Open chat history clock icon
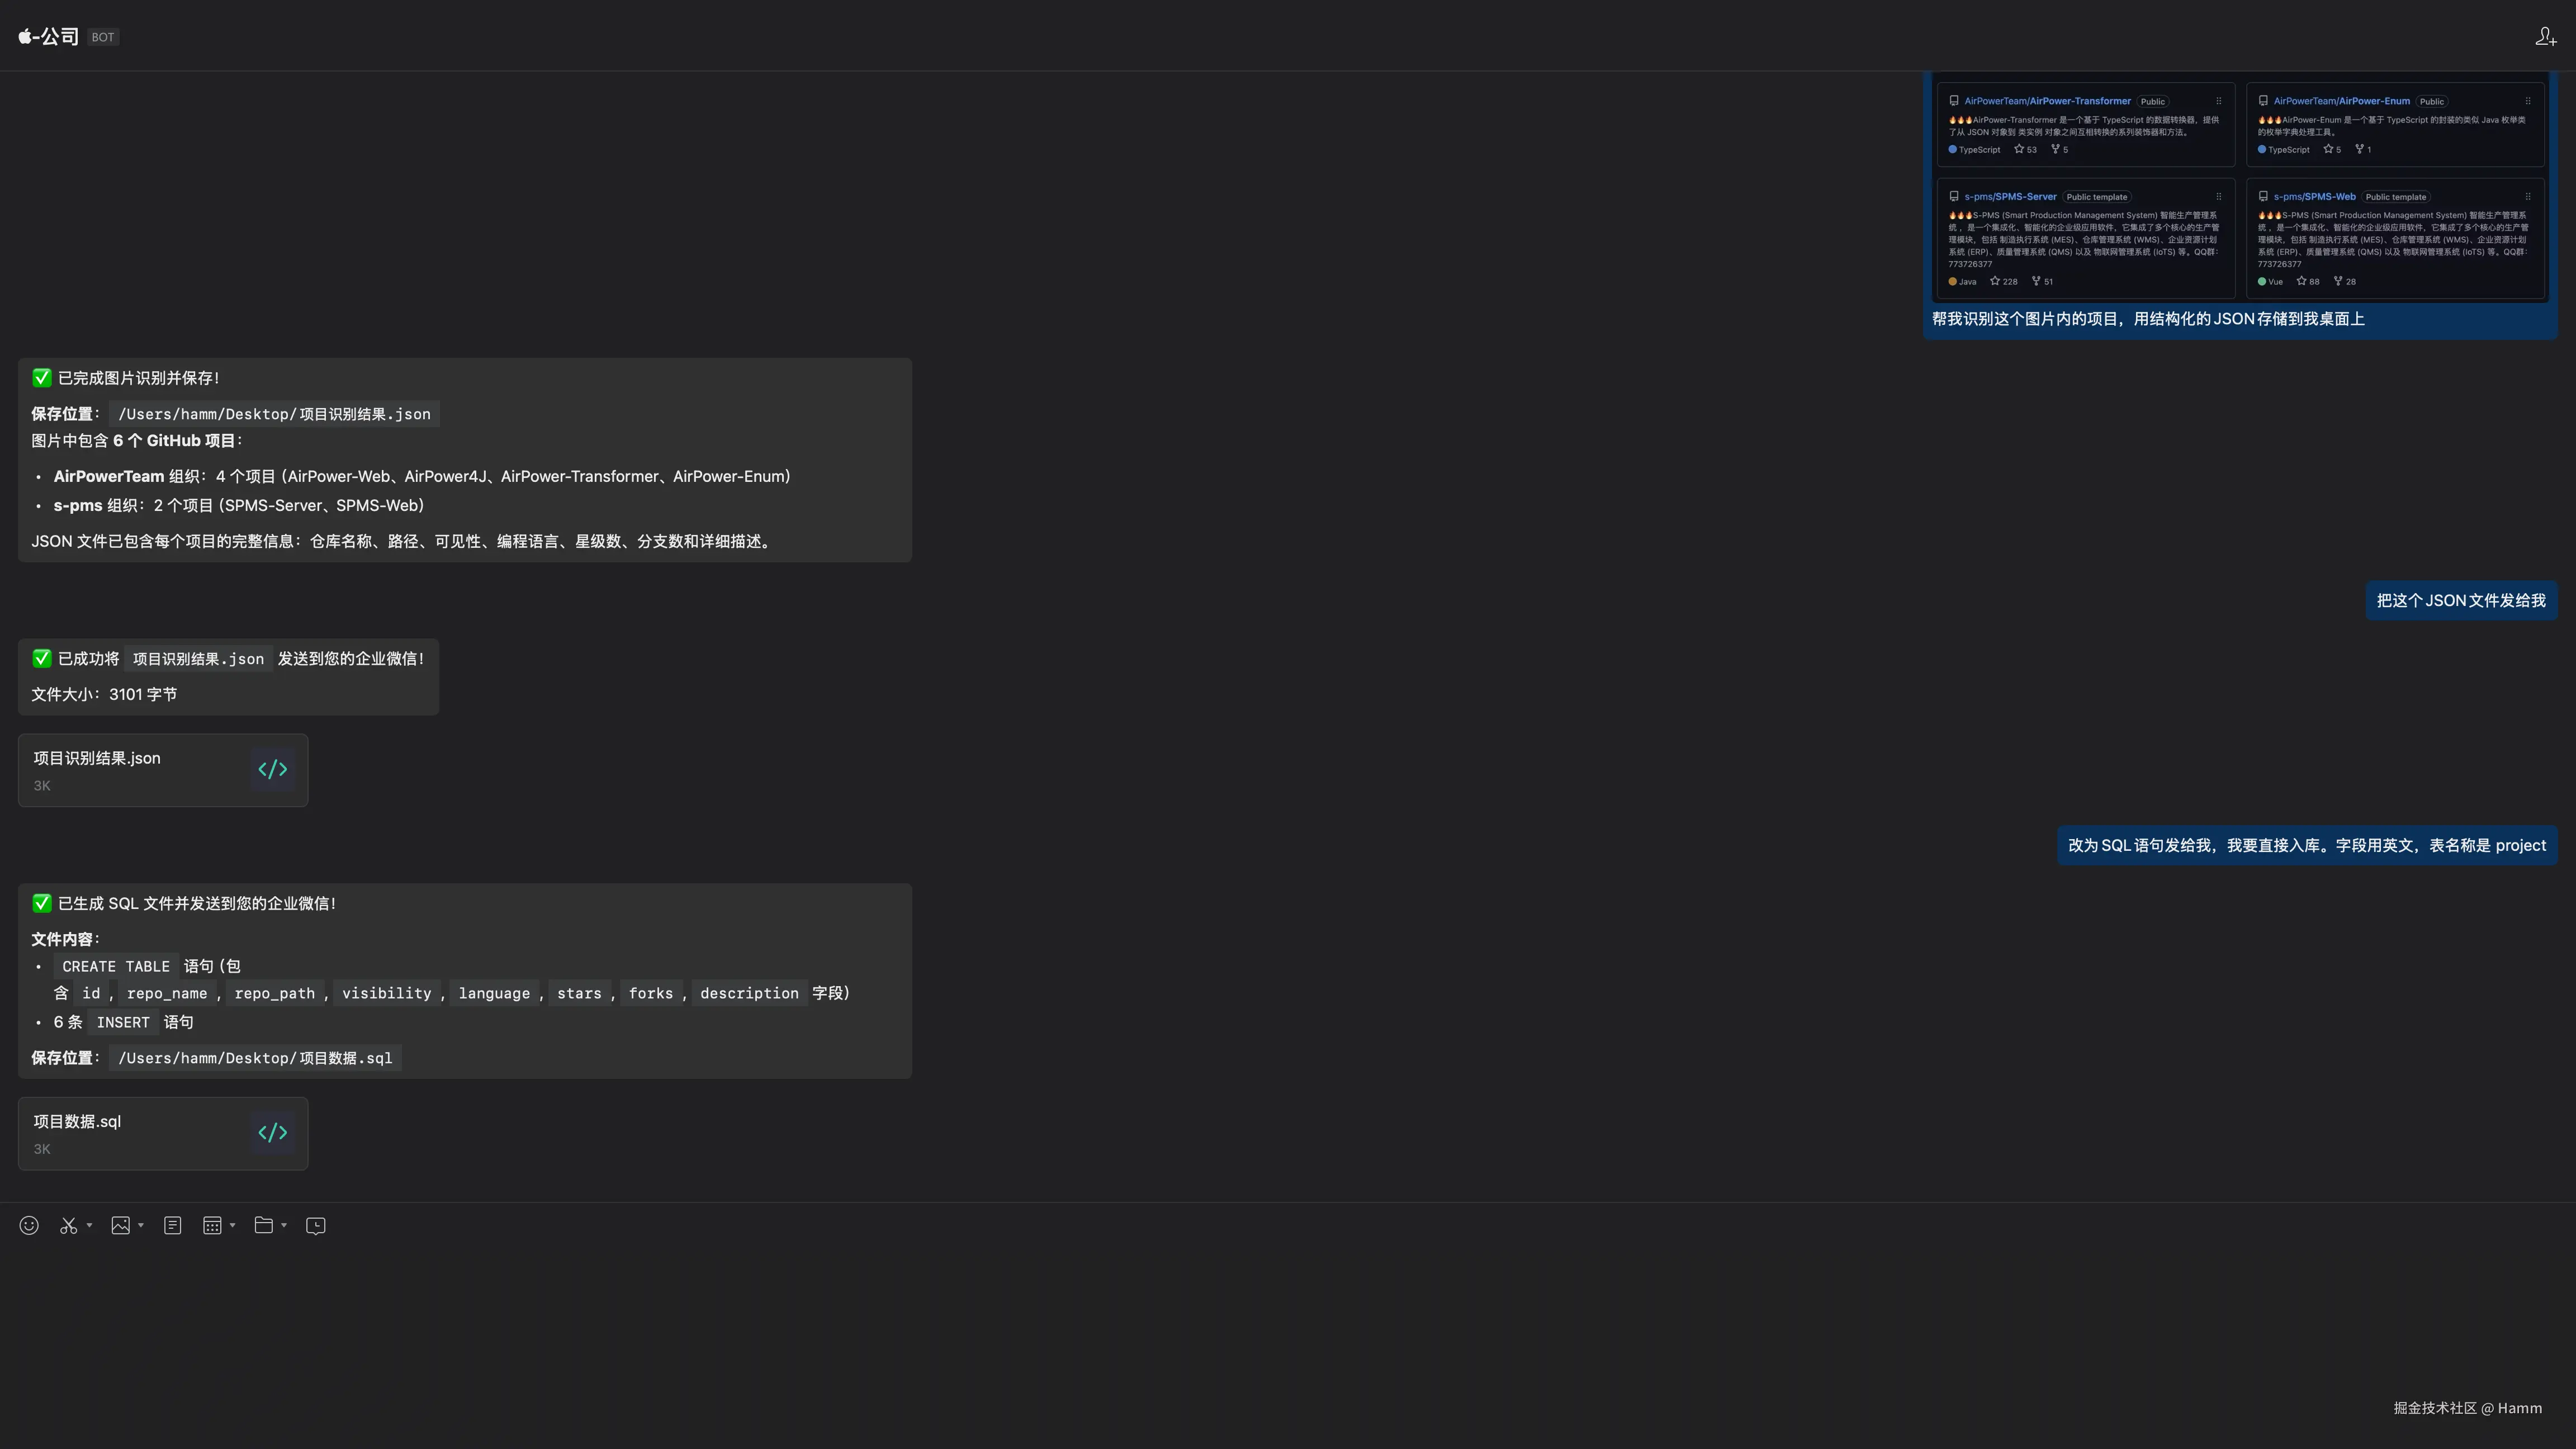The height and width of the screenshot is (1449, 2576). tap(316, 1225)
